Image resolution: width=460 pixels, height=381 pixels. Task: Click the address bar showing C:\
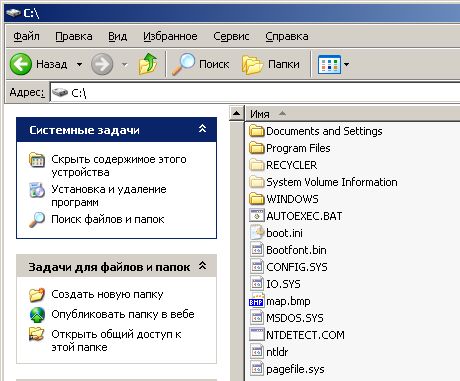click(x=255, y=92)
